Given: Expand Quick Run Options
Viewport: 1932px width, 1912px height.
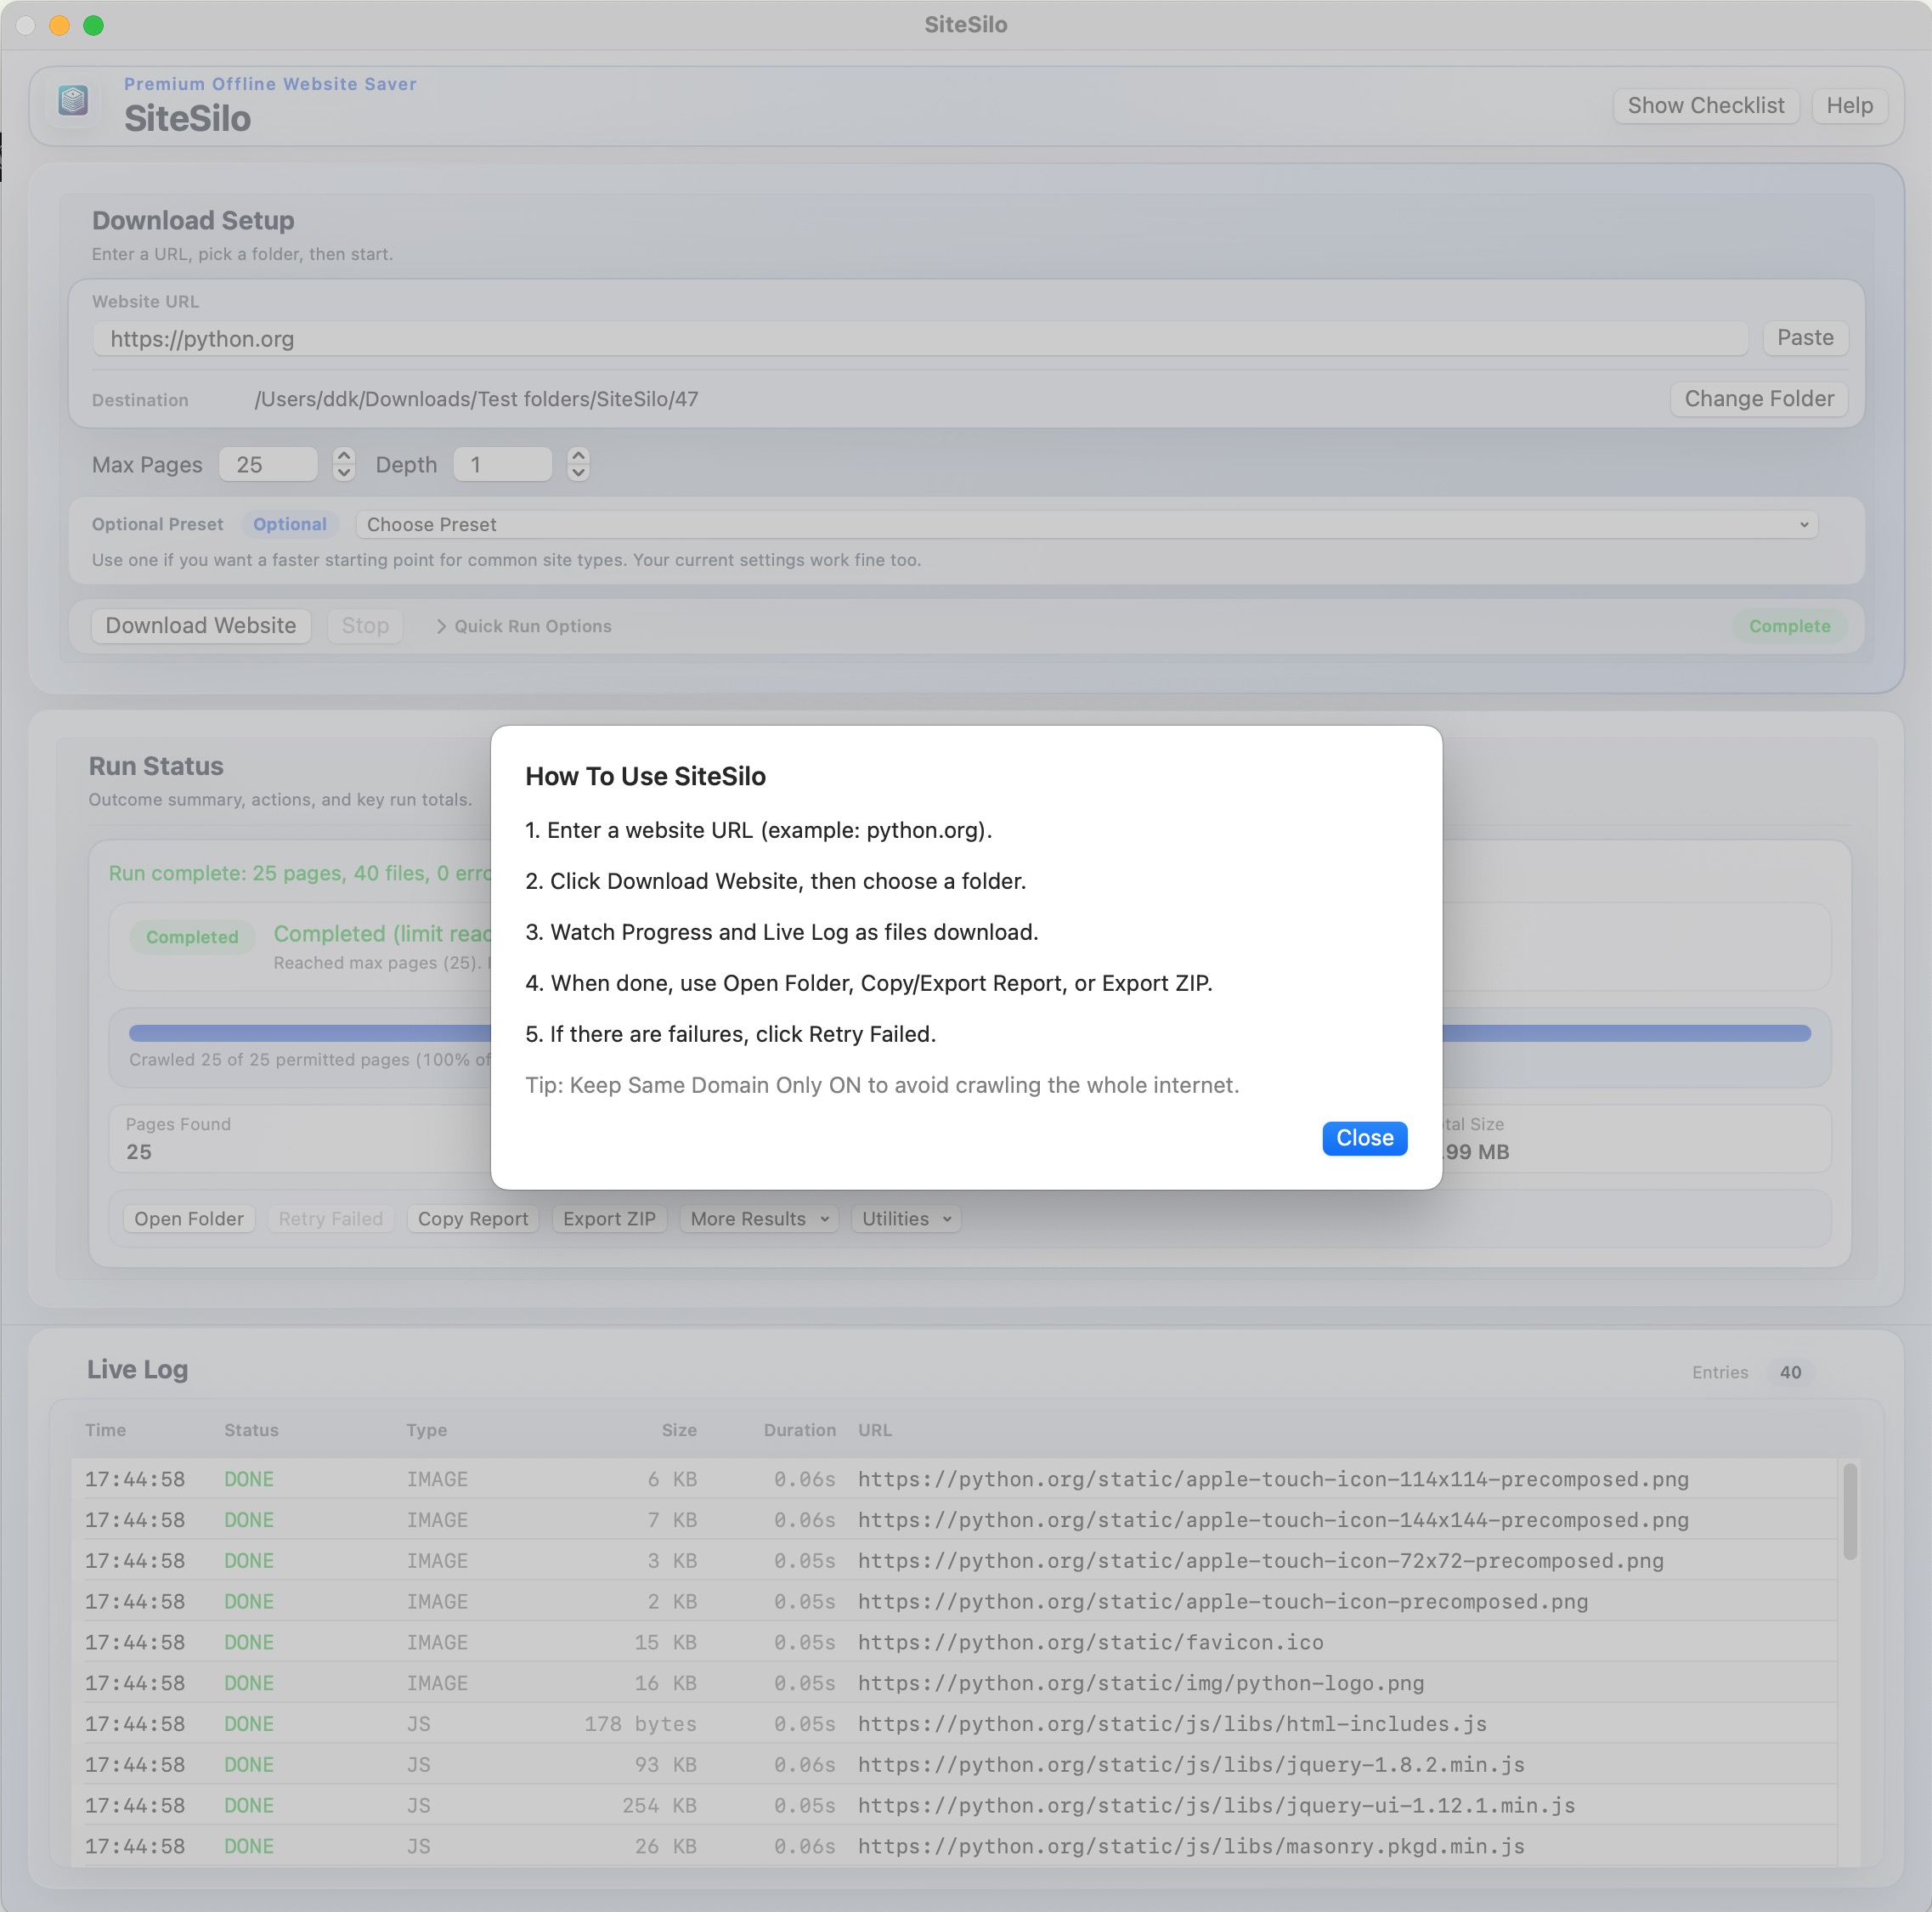Looking at the screenshot, I should tap(524, 627).
